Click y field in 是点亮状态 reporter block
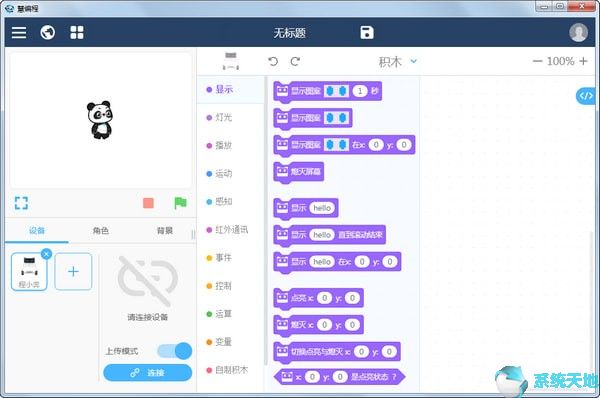600x398 pixels. pyautogui.click(x=340, y=377)
